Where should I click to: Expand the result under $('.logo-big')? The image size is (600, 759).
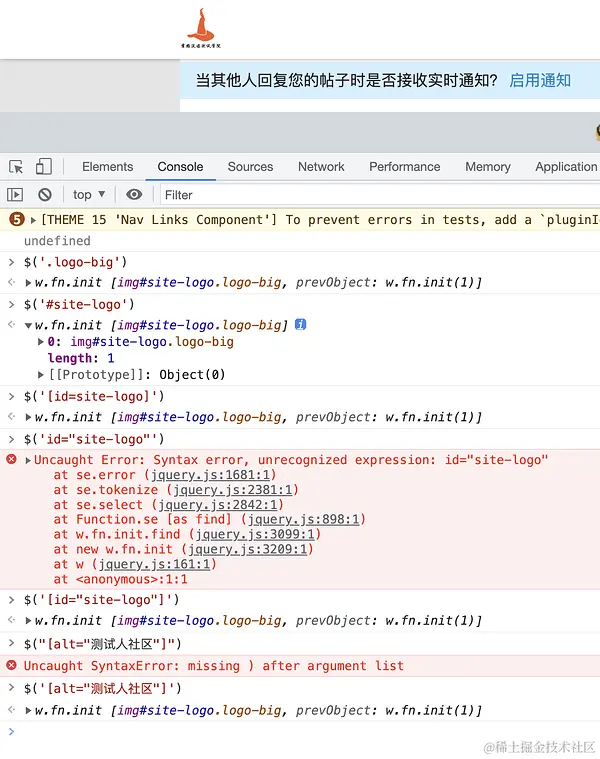click(29, 283)
